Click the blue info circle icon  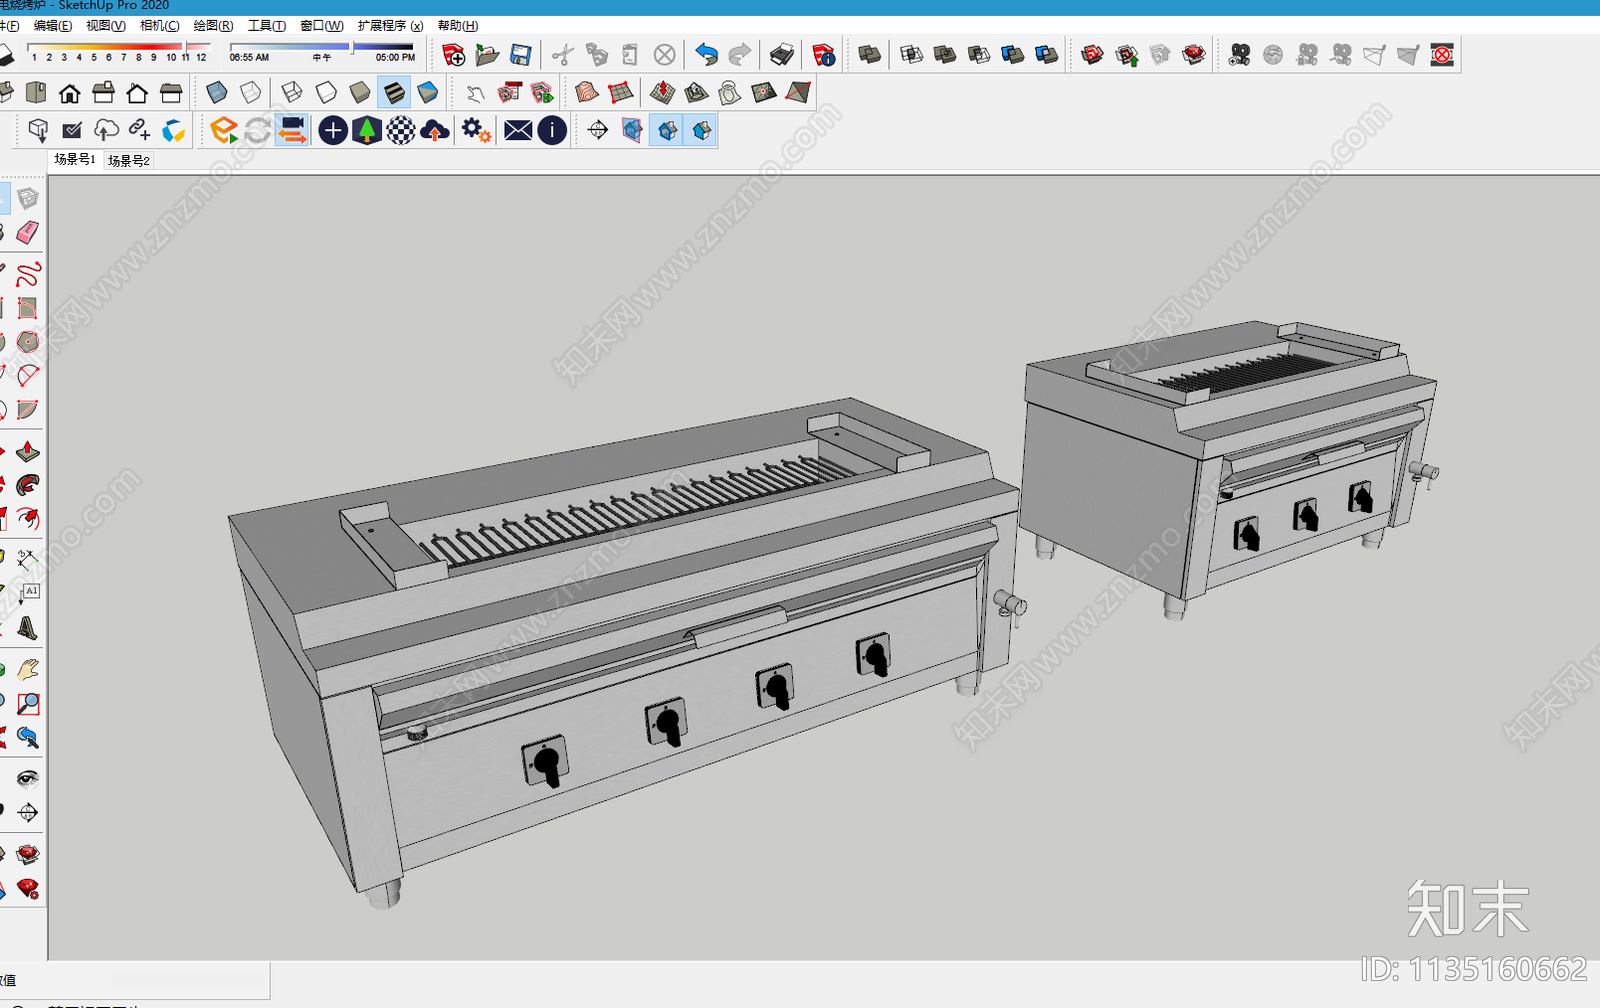[x=552, y=130]
